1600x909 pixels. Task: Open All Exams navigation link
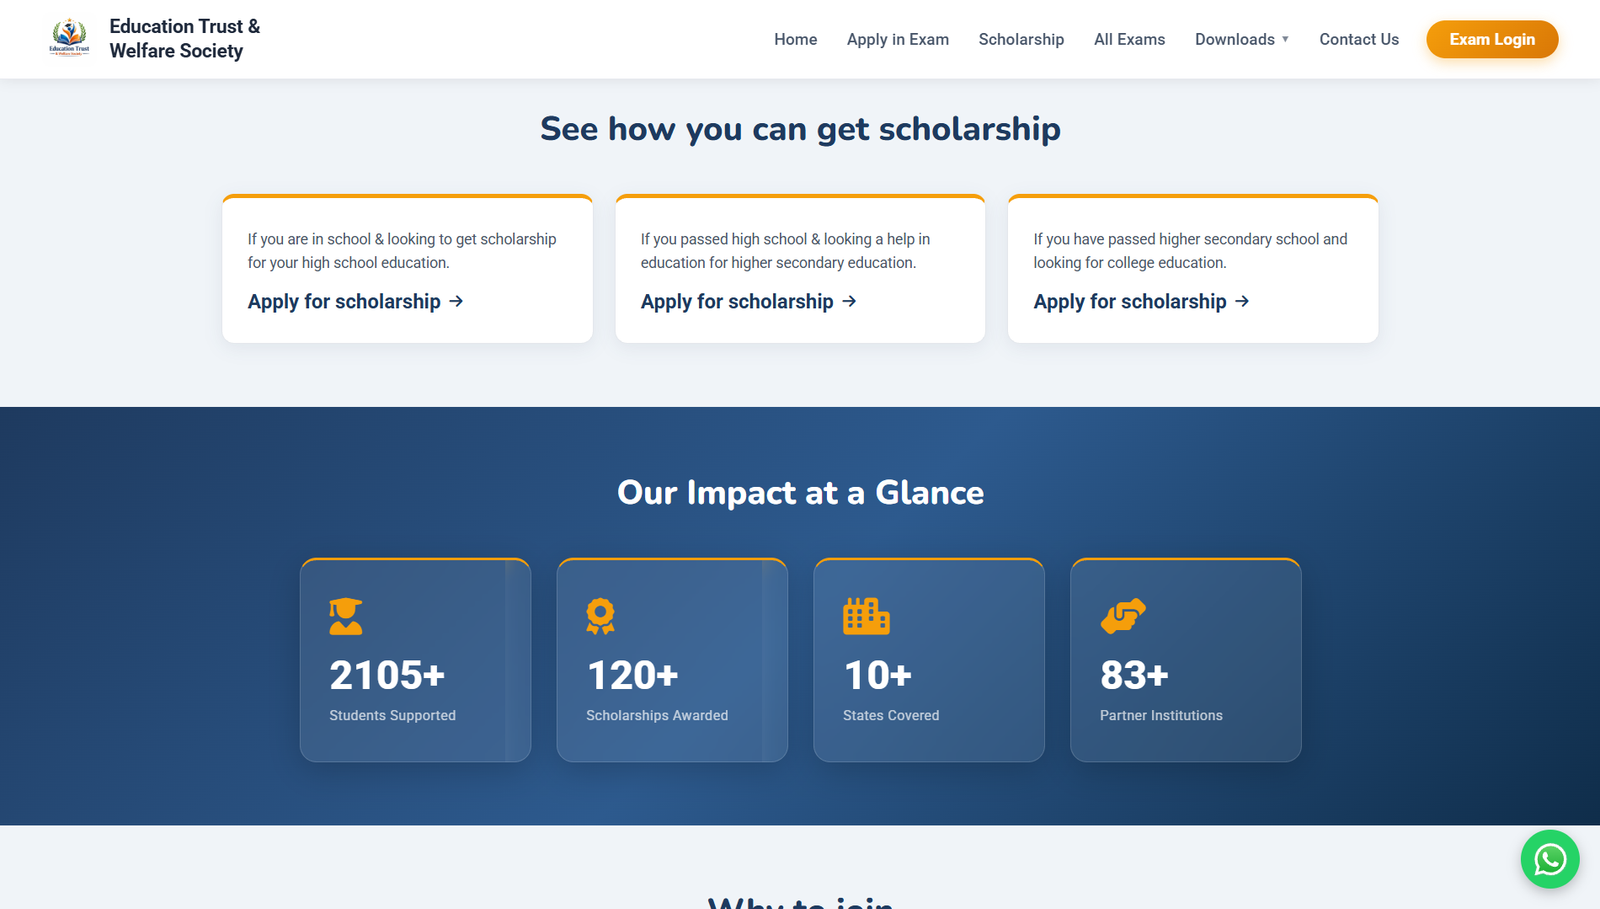coord(1129,39)
